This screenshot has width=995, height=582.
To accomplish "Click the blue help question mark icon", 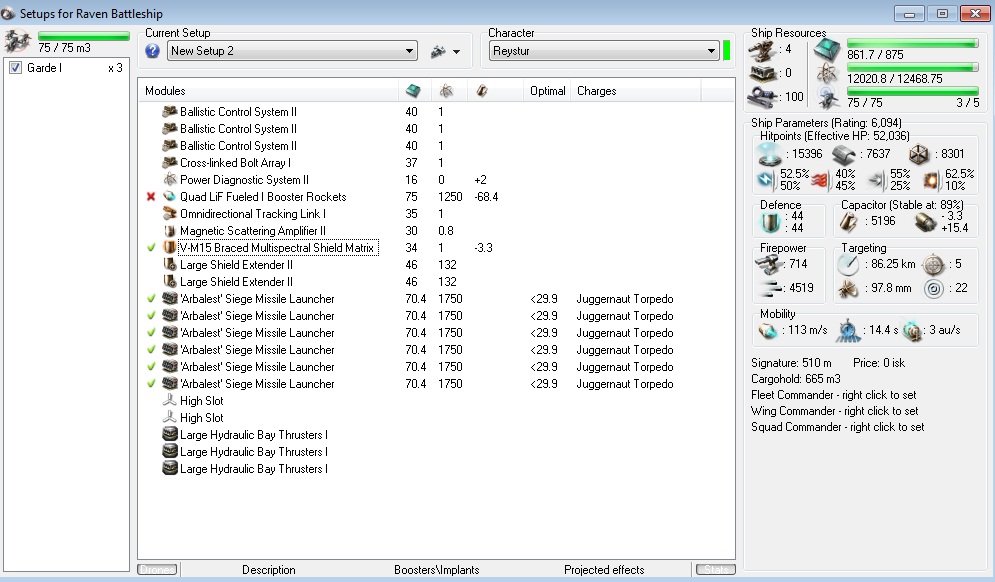I will (152, 51).
